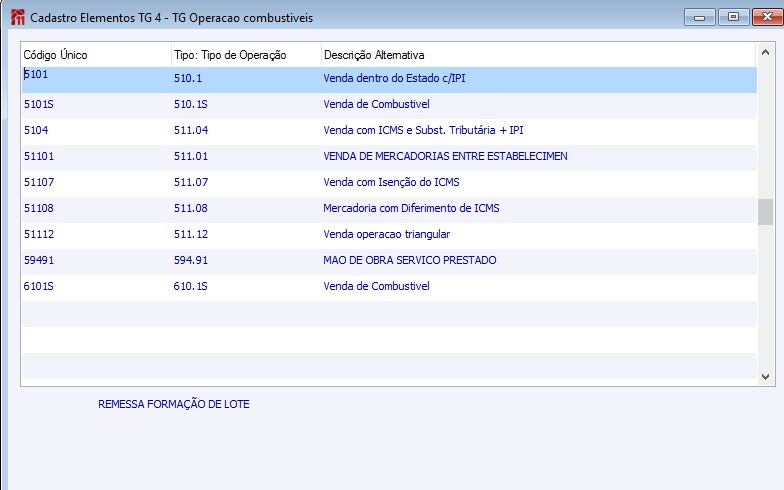Screen dimensions: 784x490
Task: Select 'Venda com ICMS e Subst. Tributária + IPI'
Action: click(x=423, y=130)
